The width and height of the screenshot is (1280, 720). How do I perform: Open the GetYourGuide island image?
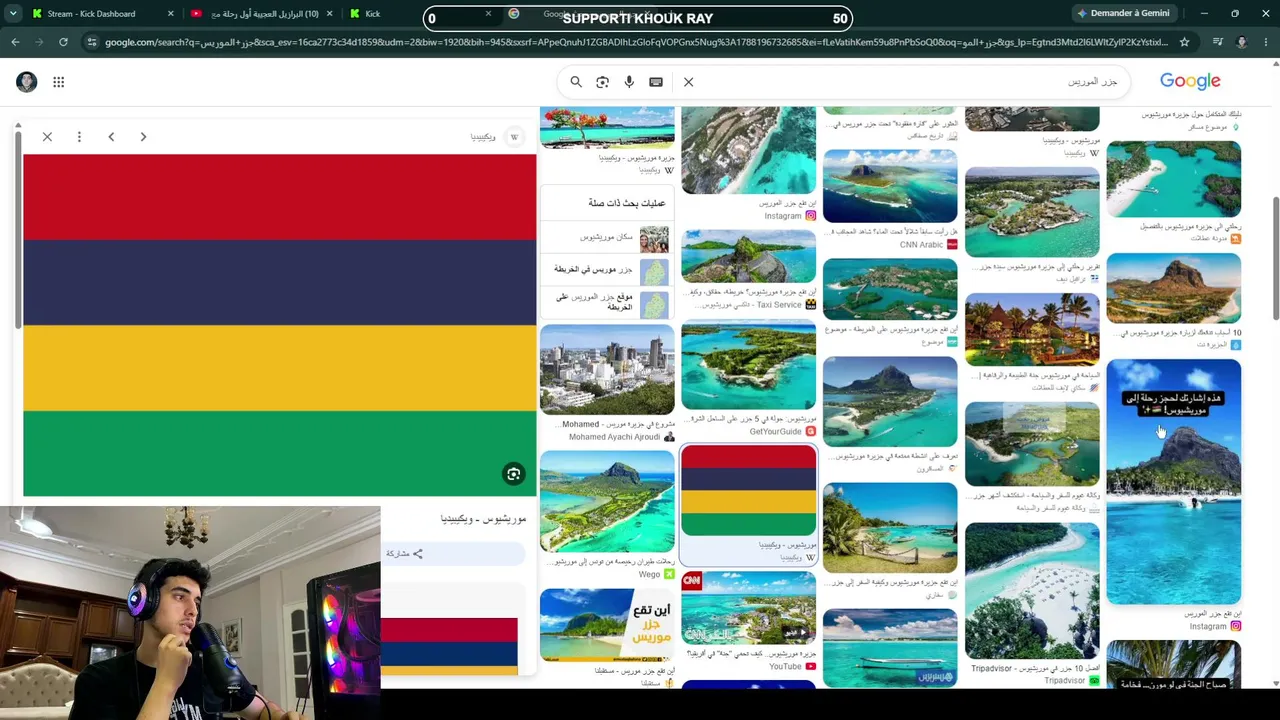tap(749, 365)
